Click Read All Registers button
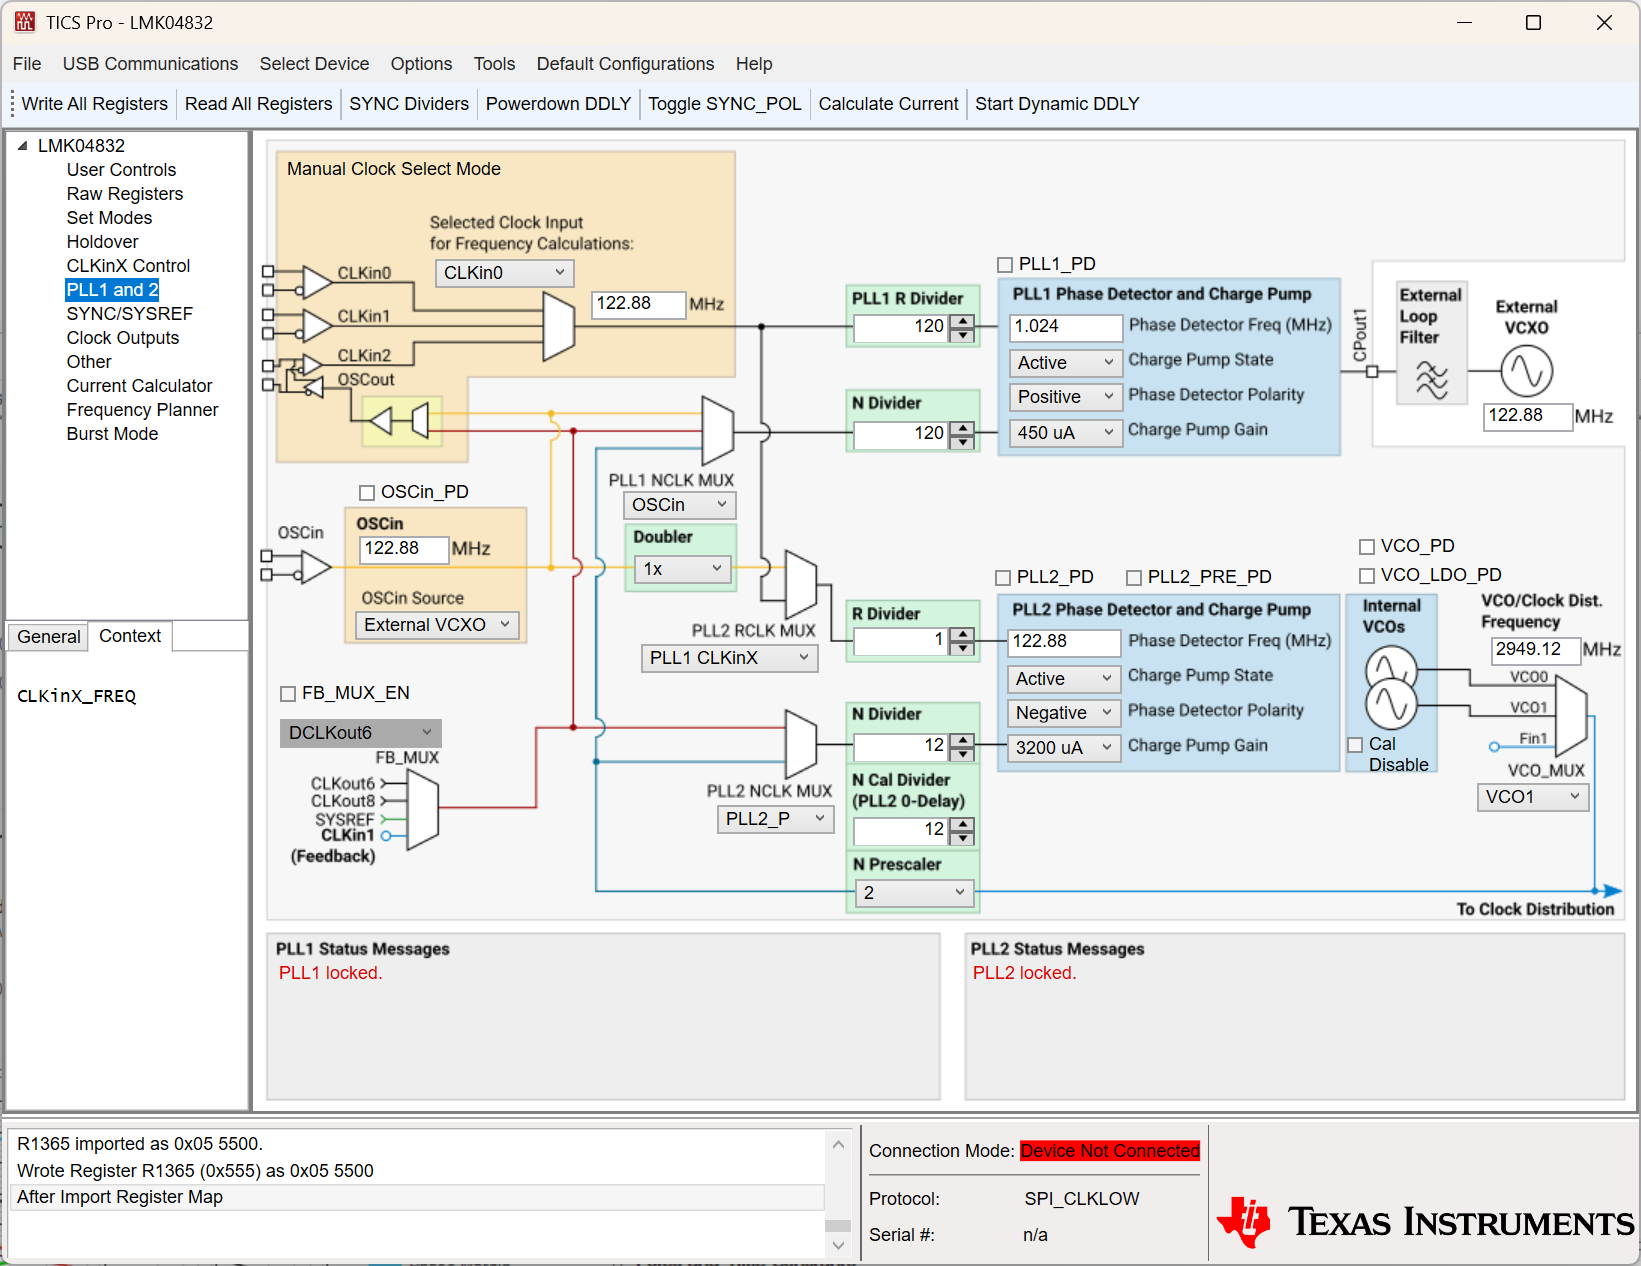1641x1266 pixels. point(258,104)
